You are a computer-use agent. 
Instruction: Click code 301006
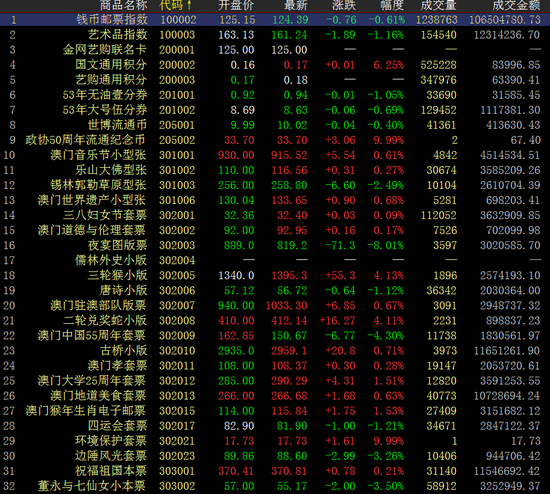point(177,200)
